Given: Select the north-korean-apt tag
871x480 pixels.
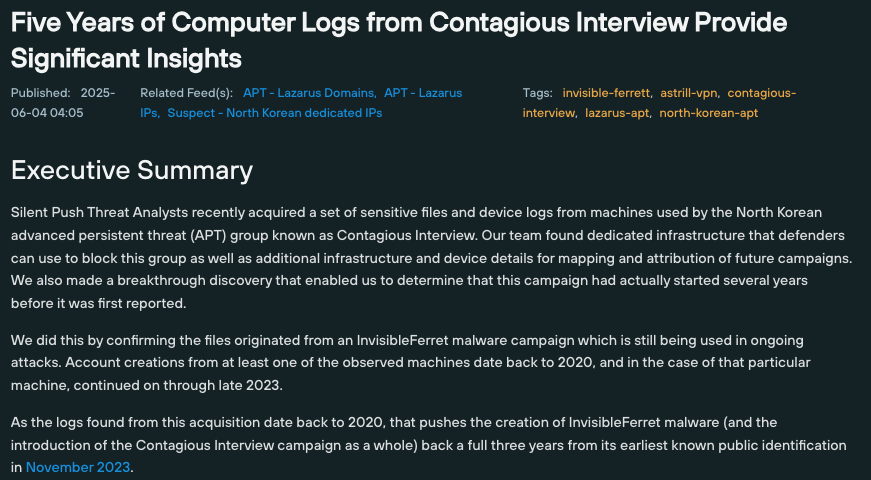Looking at the screenshot, I should coord(708,113).
